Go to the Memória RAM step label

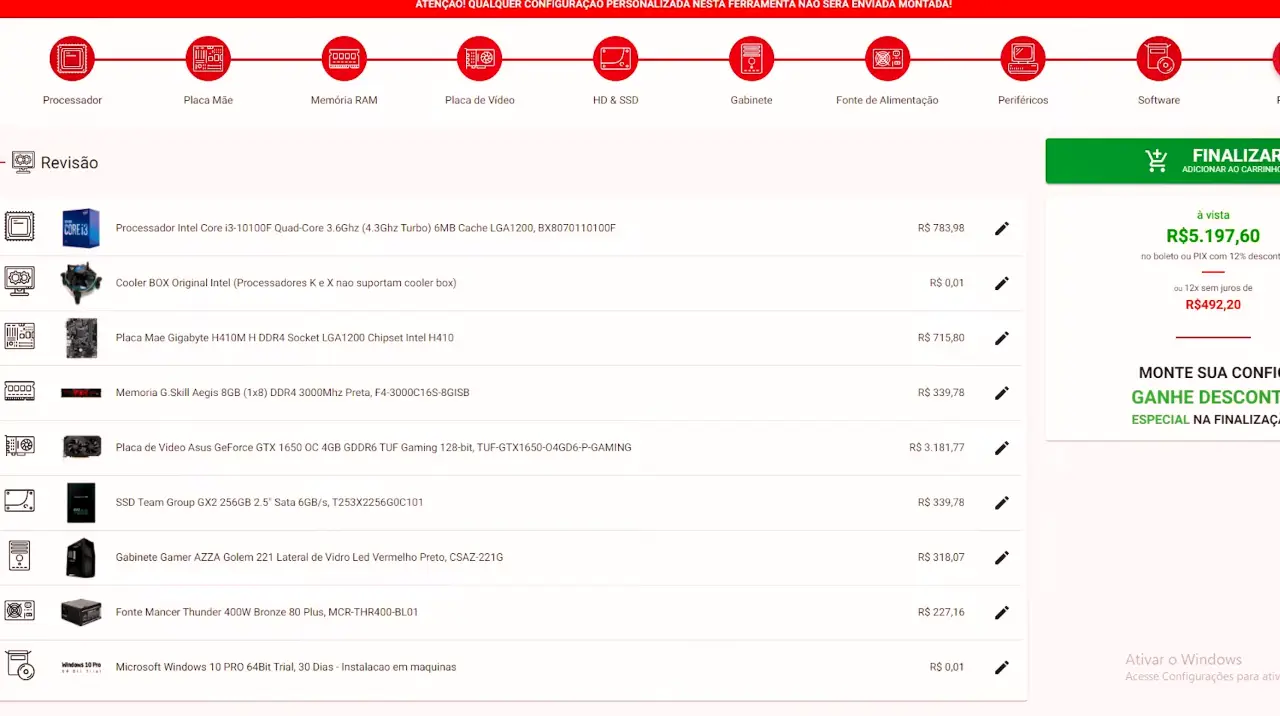tap(344, 100)
